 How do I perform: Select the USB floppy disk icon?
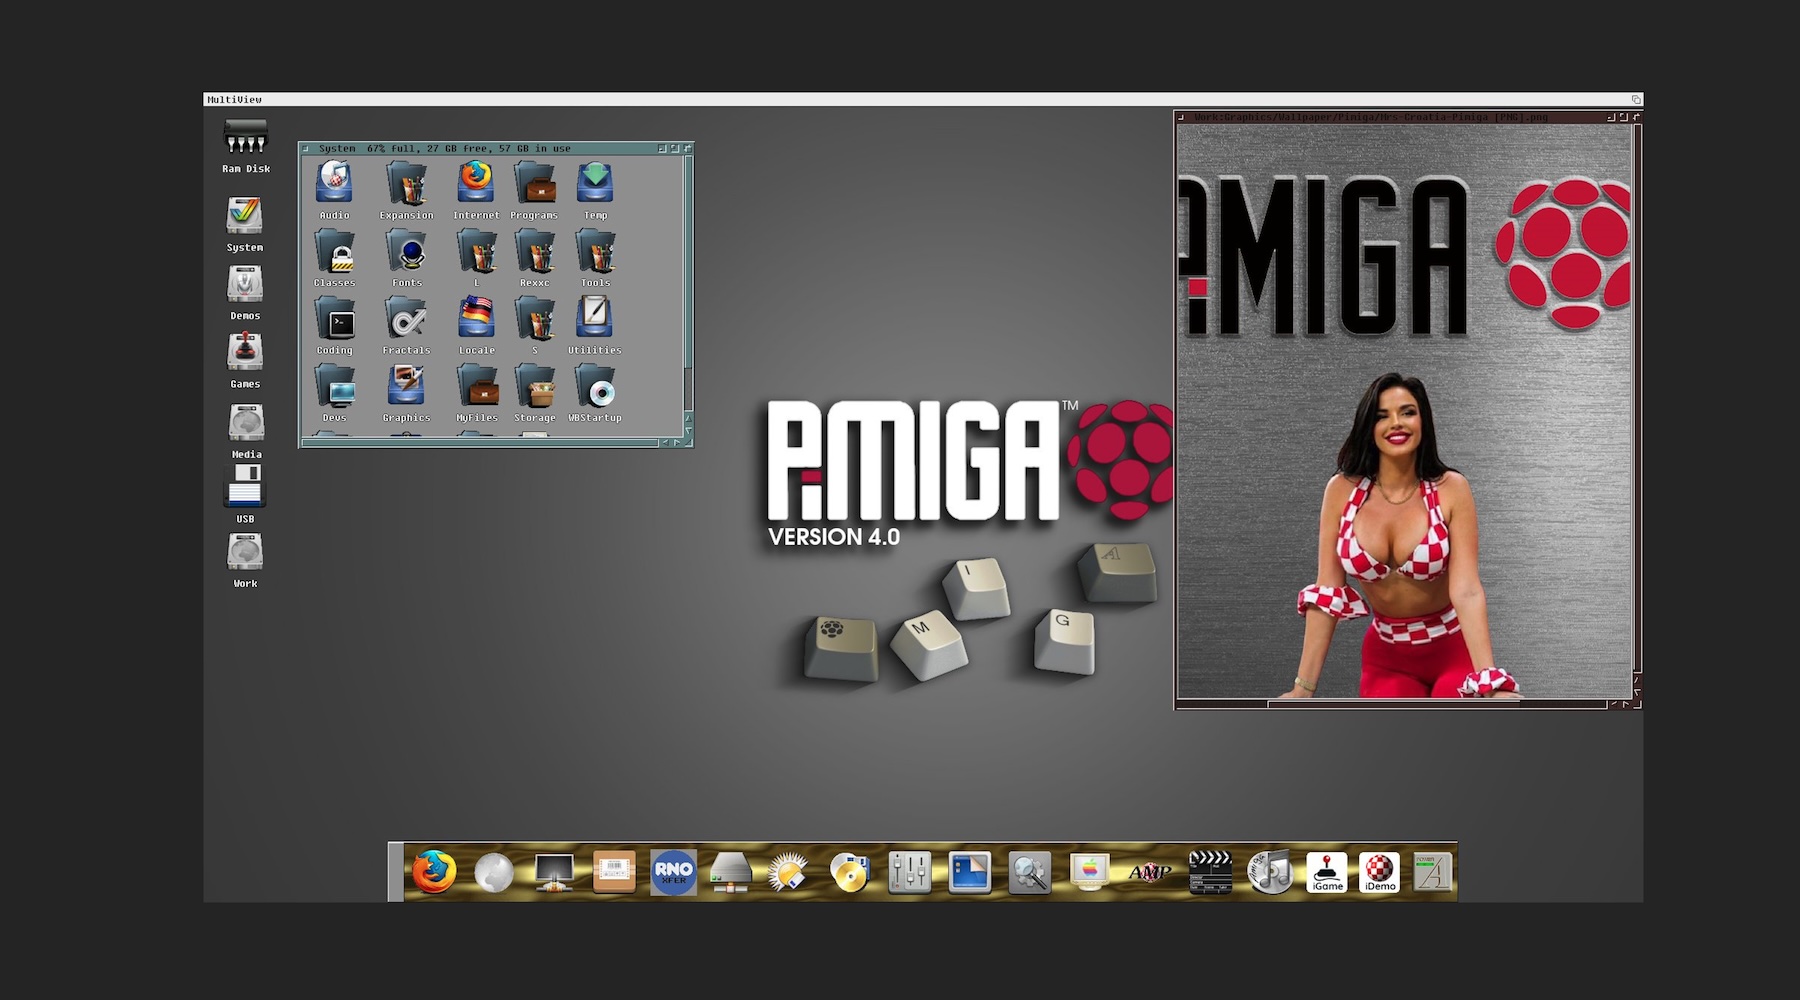click(x=245, y=486)
